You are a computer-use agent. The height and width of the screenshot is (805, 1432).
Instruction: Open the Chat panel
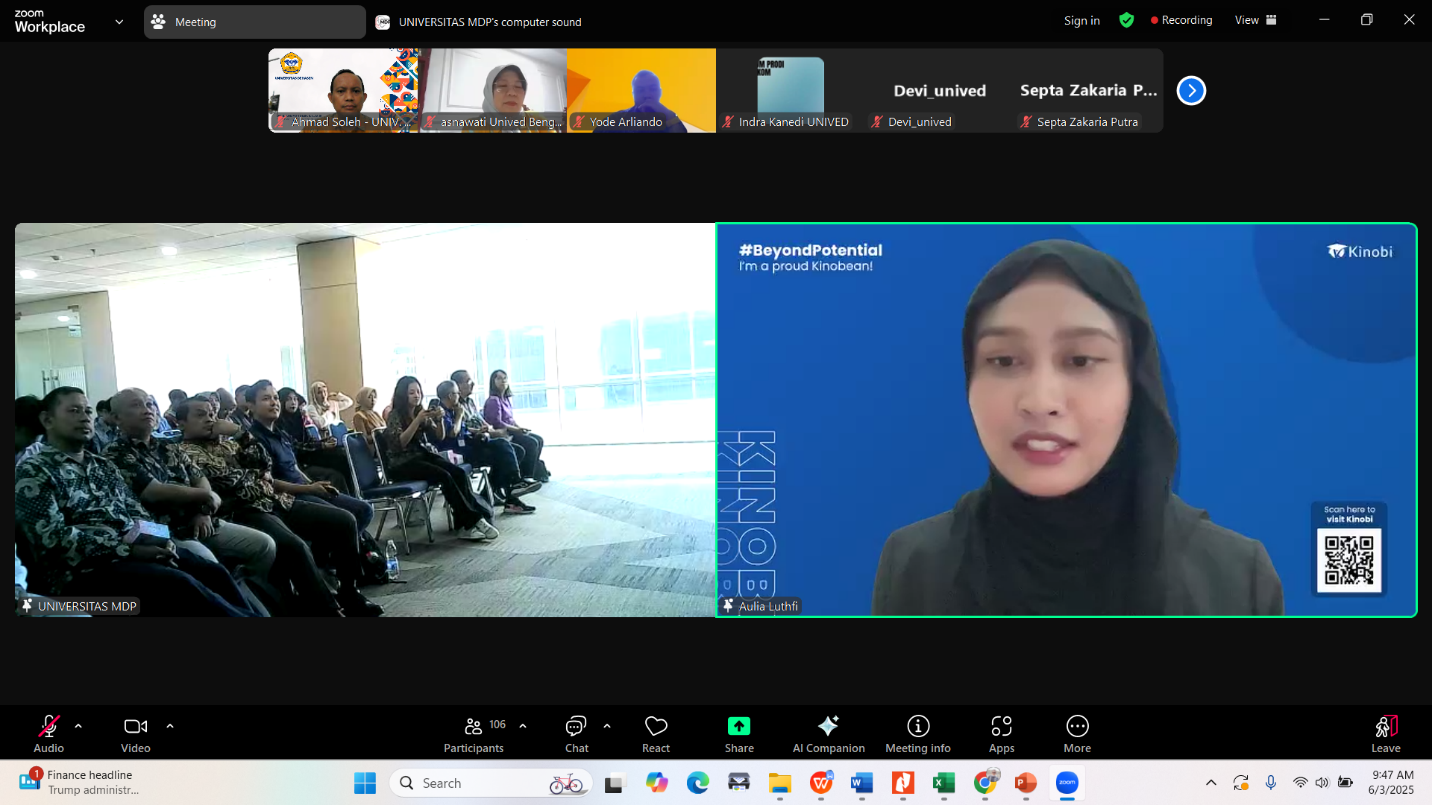click(577, 734)
